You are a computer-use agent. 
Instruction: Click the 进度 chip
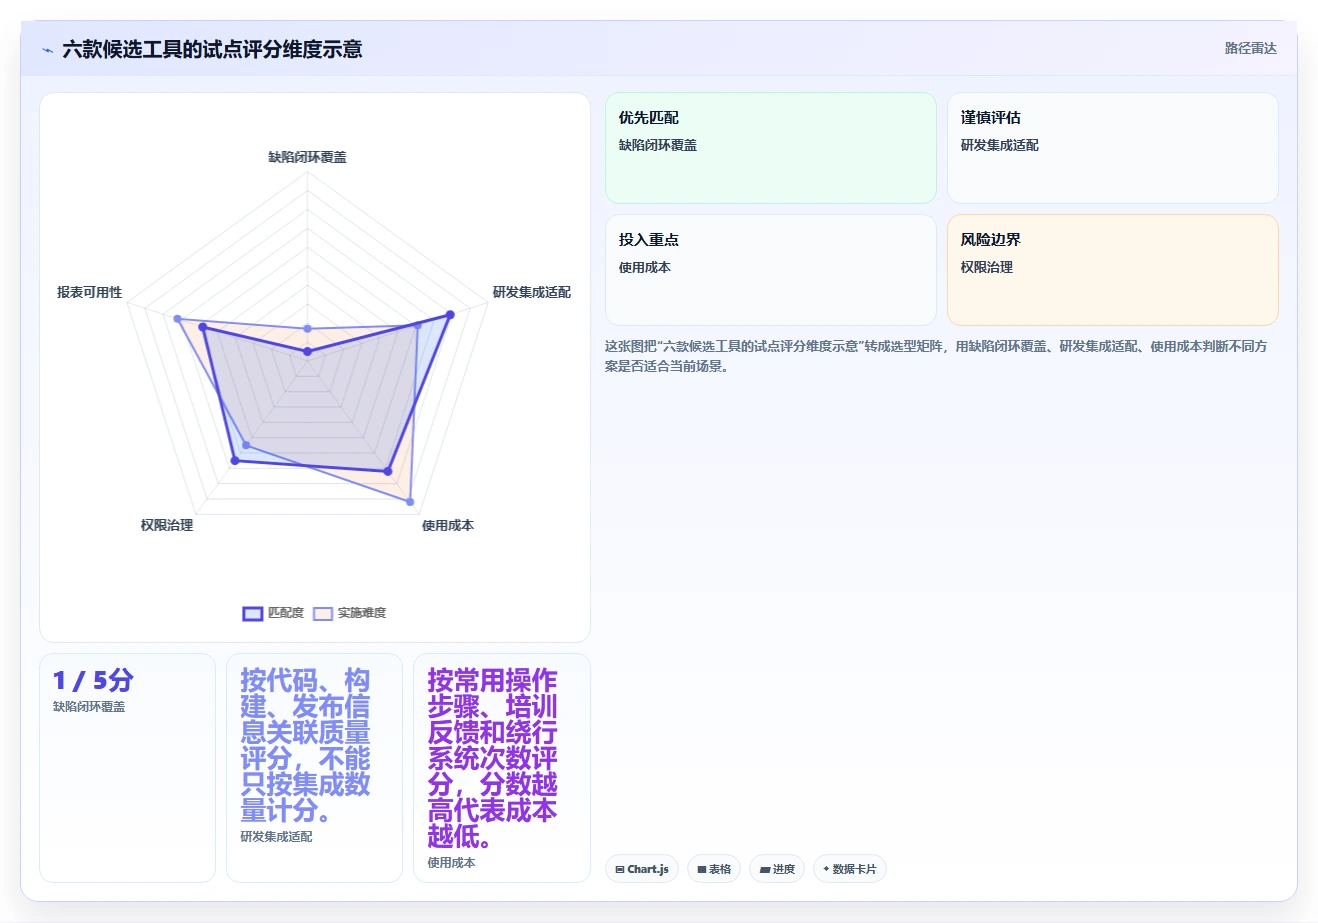point(777,869)
